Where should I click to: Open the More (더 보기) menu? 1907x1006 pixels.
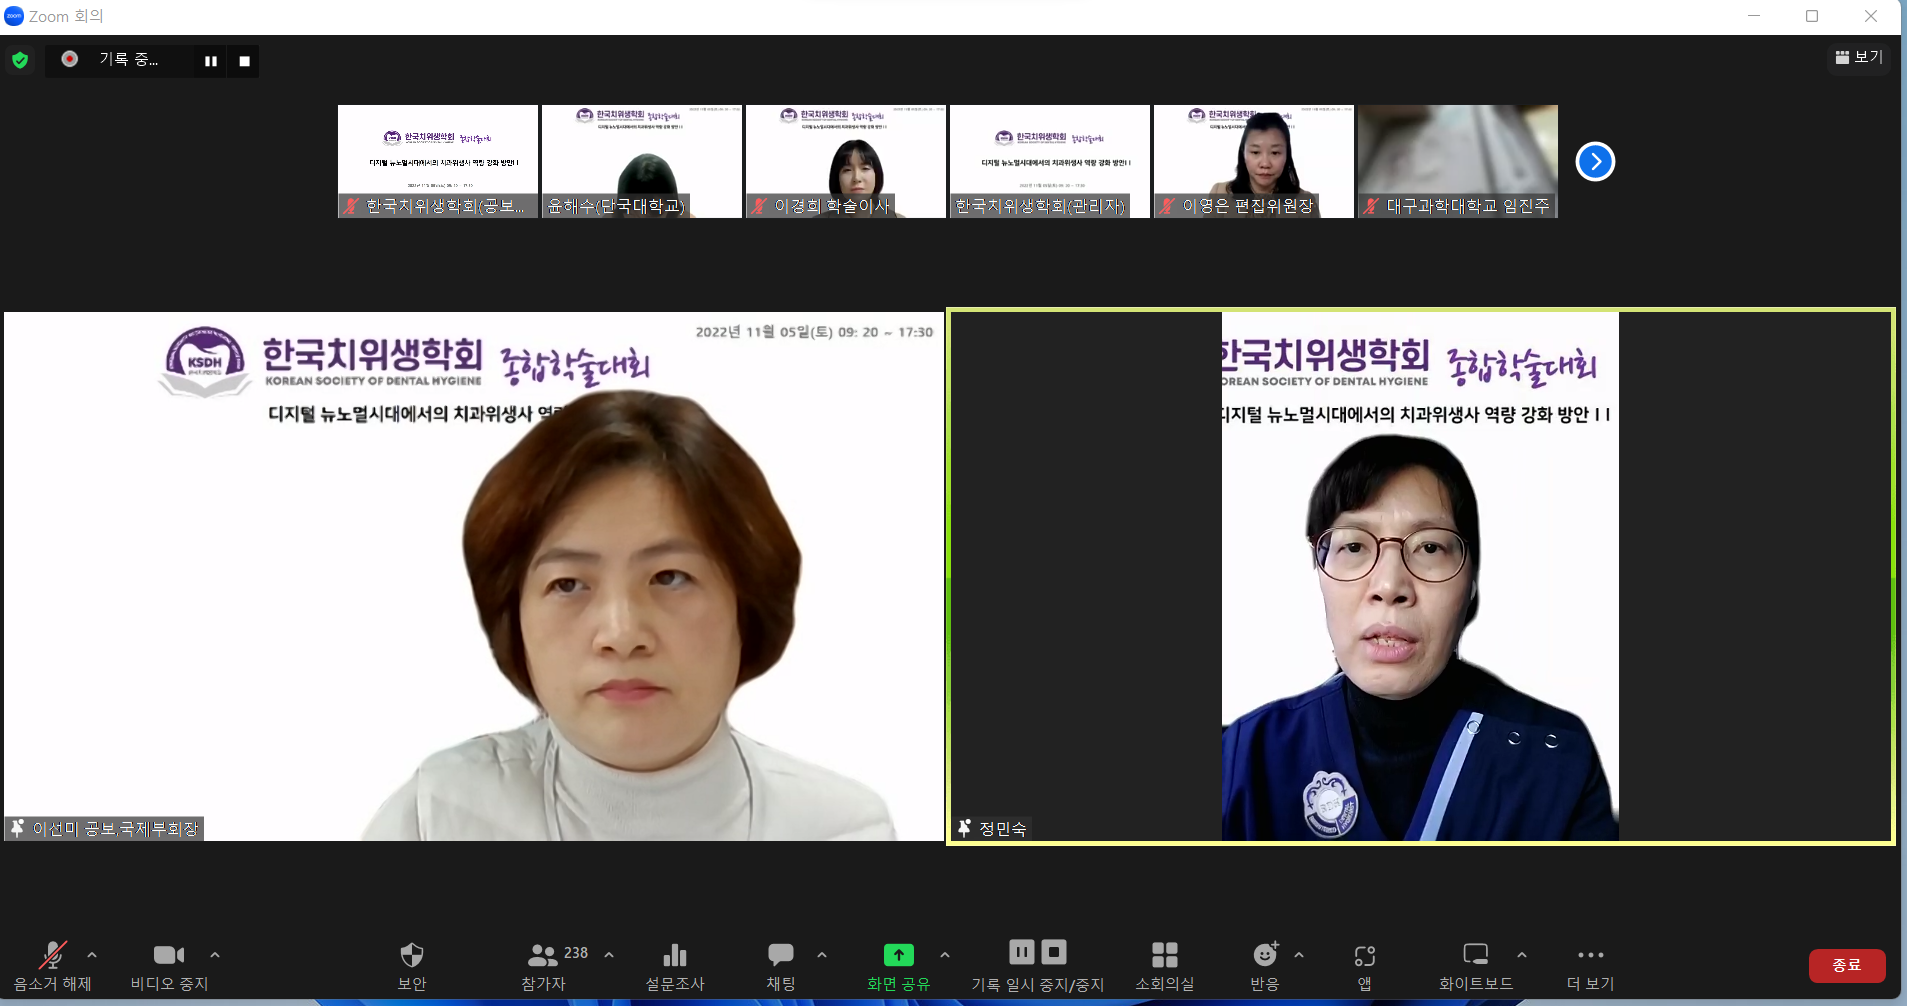[x=1590, y=956]
